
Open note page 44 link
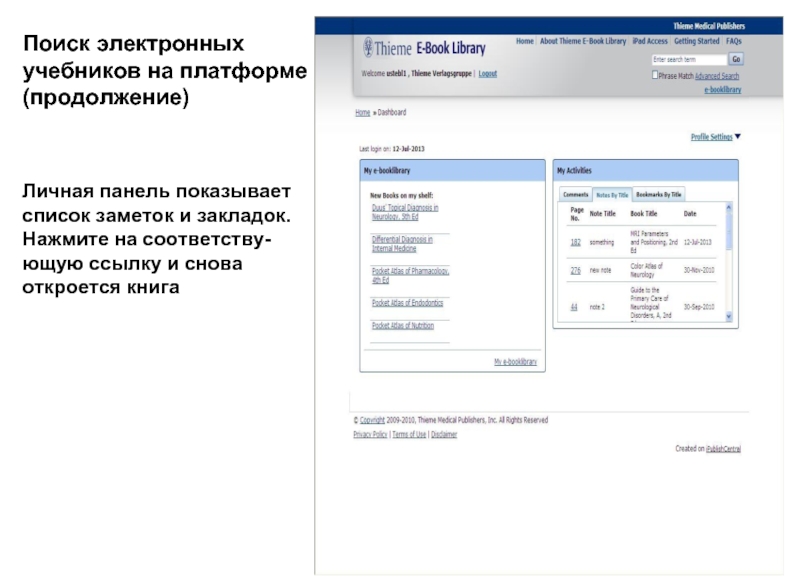click(x=574, y=307)
